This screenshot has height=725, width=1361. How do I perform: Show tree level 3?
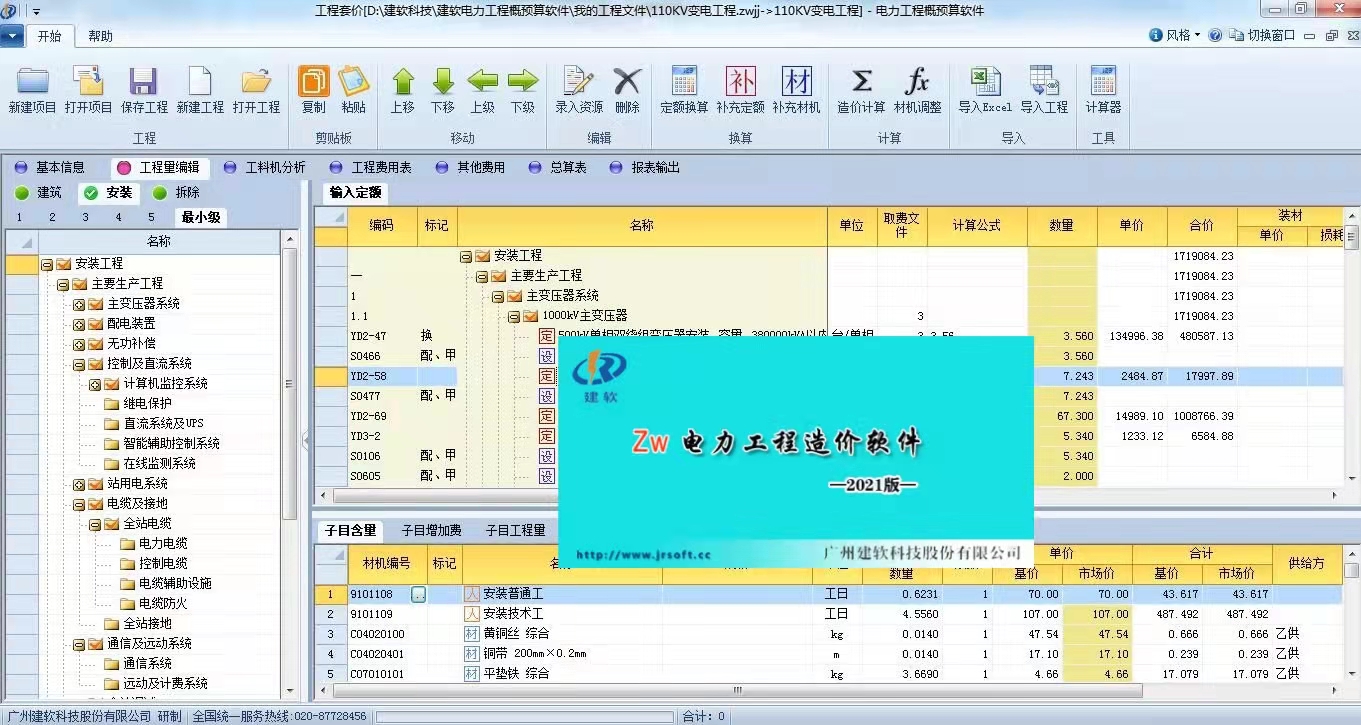(86, 217)
